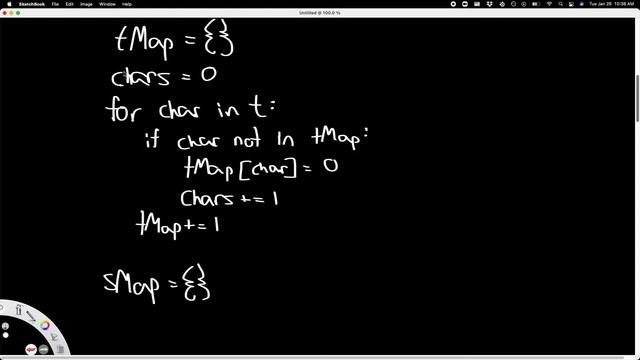The height and width of the screenshot is (360, 640).
Task: Open the Help menu
Action: pos(127,4)
